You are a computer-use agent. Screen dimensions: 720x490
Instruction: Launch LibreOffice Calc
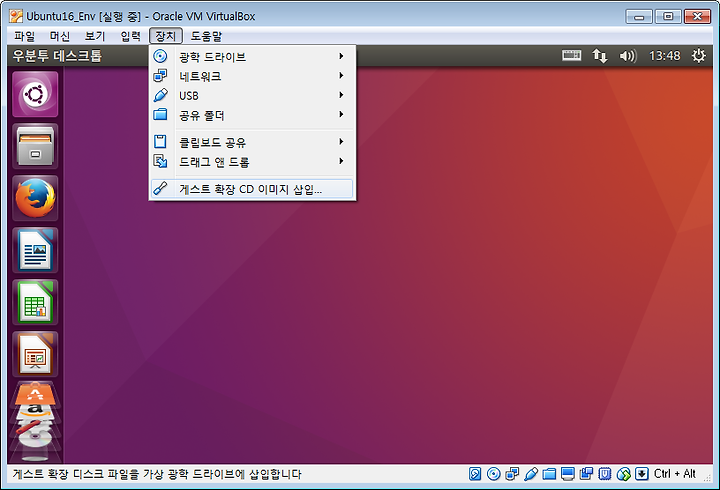(35, 302)
